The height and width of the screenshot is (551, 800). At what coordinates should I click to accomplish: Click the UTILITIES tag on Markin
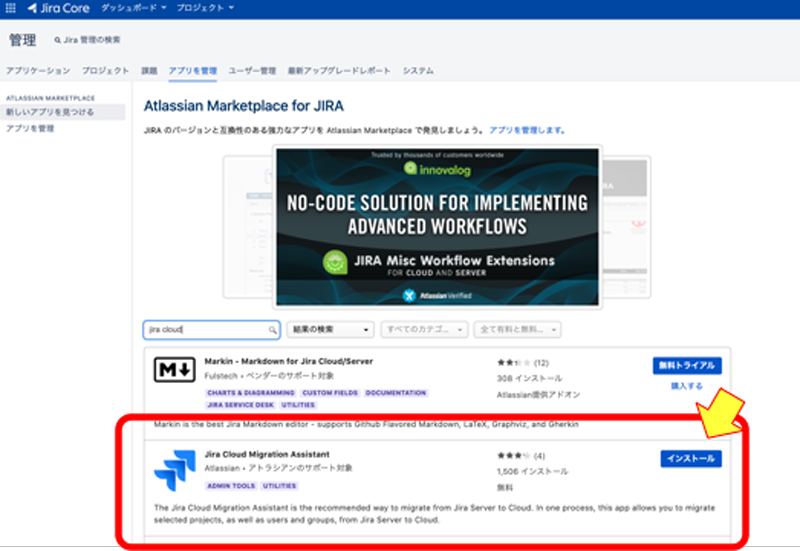pos(298,405)
